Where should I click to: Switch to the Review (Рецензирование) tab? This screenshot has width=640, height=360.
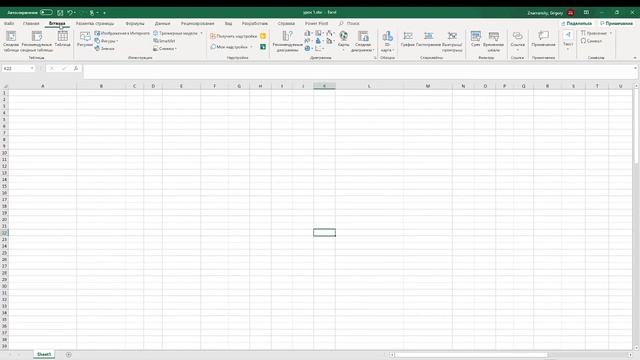tap(198, 24)
